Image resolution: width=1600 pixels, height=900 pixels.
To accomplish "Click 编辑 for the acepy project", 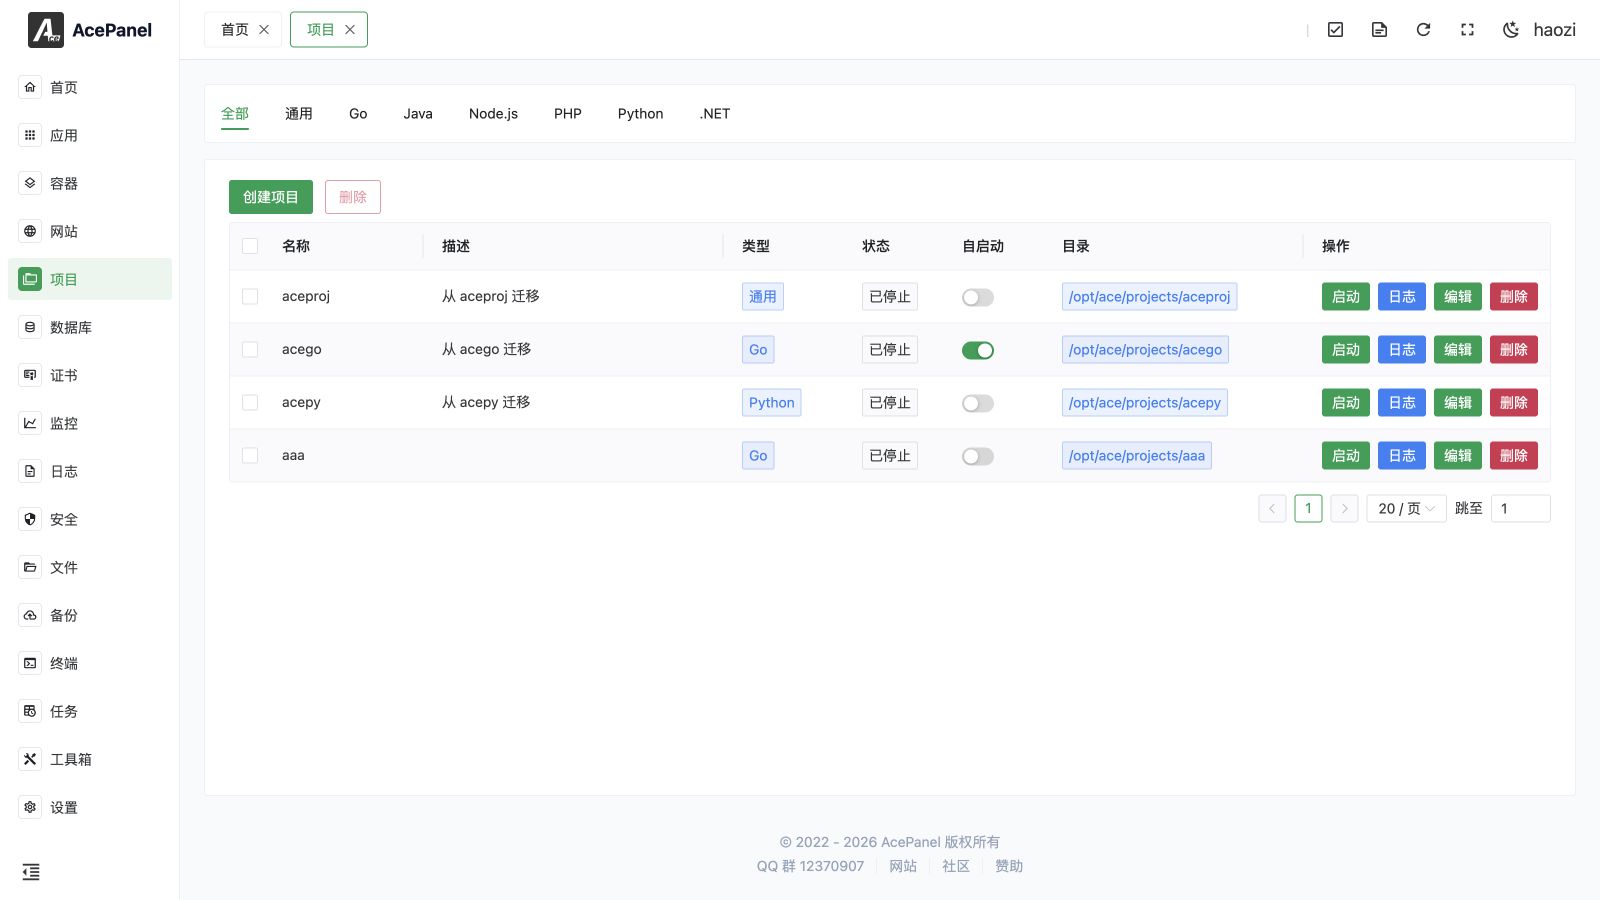I will point(1458,403).
